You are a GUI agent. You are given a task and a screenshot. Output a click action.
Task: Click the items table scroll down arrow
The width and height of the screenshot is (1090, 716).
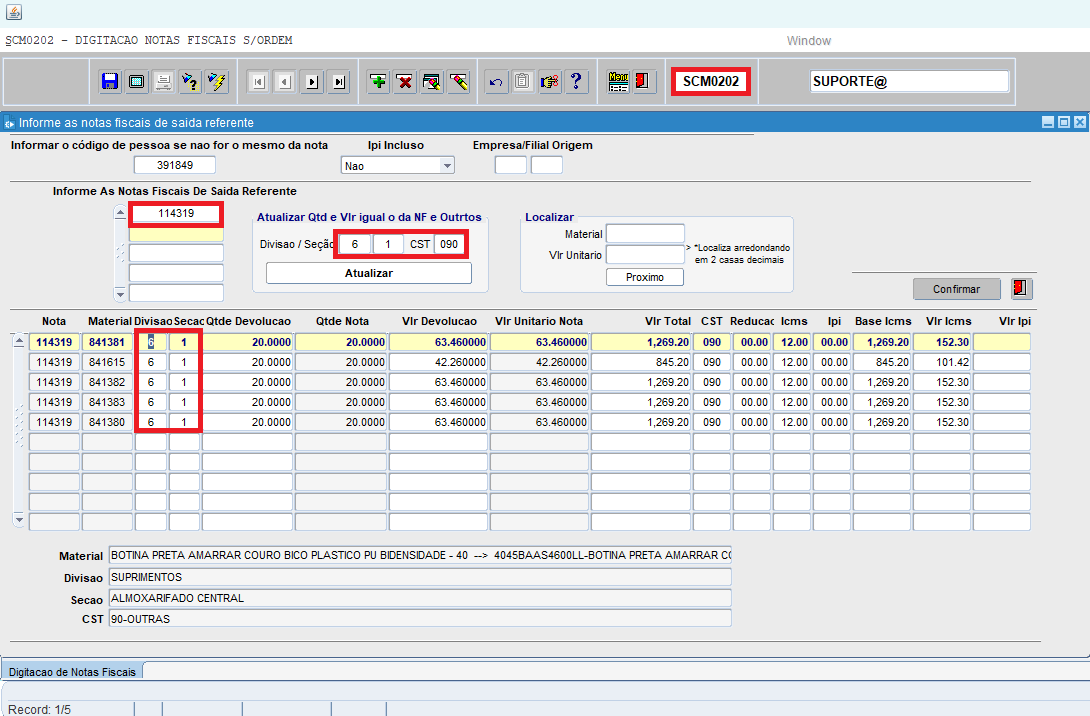(x=19, y=520)
